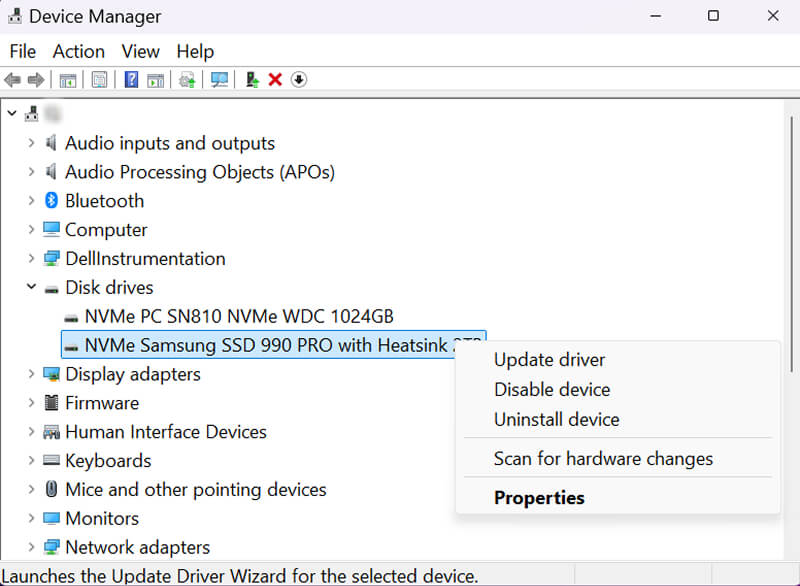Collapse the Disk drives category

(x=31, y=287)
